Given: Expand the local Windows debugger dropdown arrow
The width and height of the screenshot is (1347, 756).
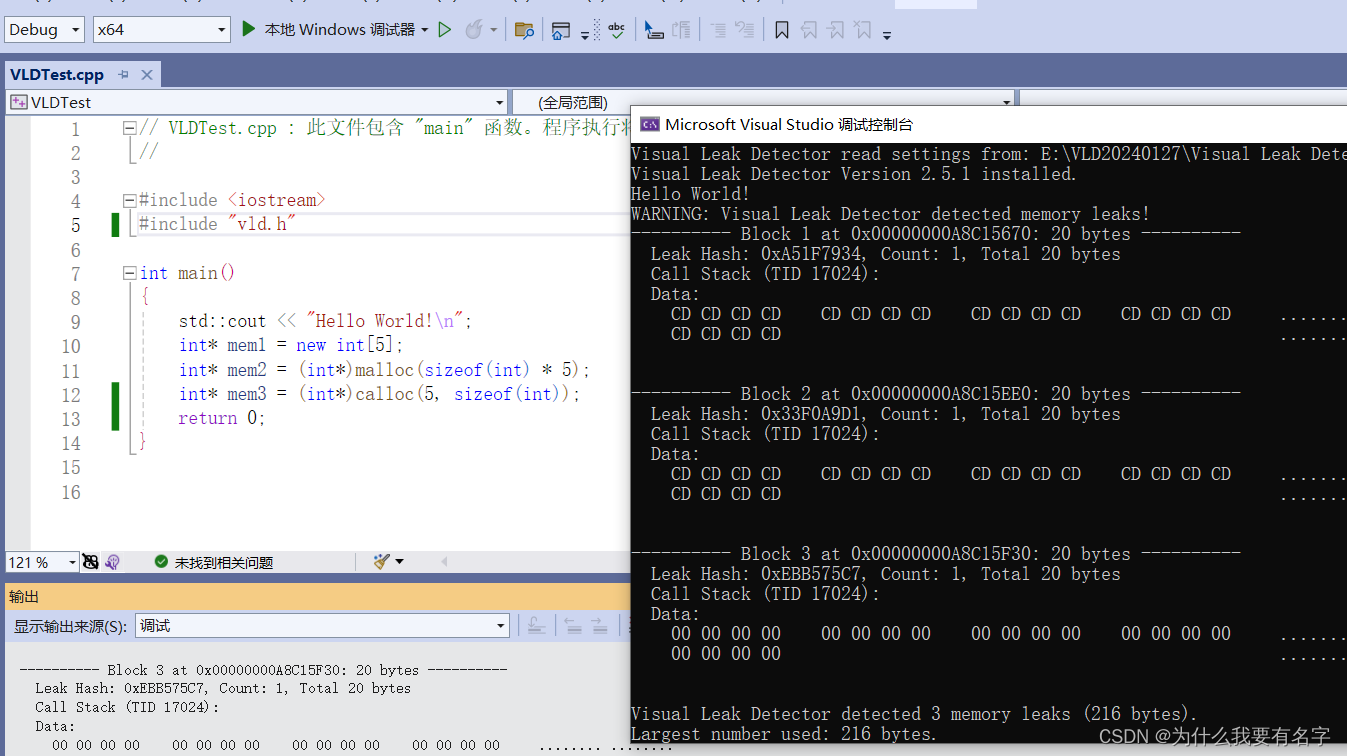Looking at the screenshot, I should pos(425,30).
